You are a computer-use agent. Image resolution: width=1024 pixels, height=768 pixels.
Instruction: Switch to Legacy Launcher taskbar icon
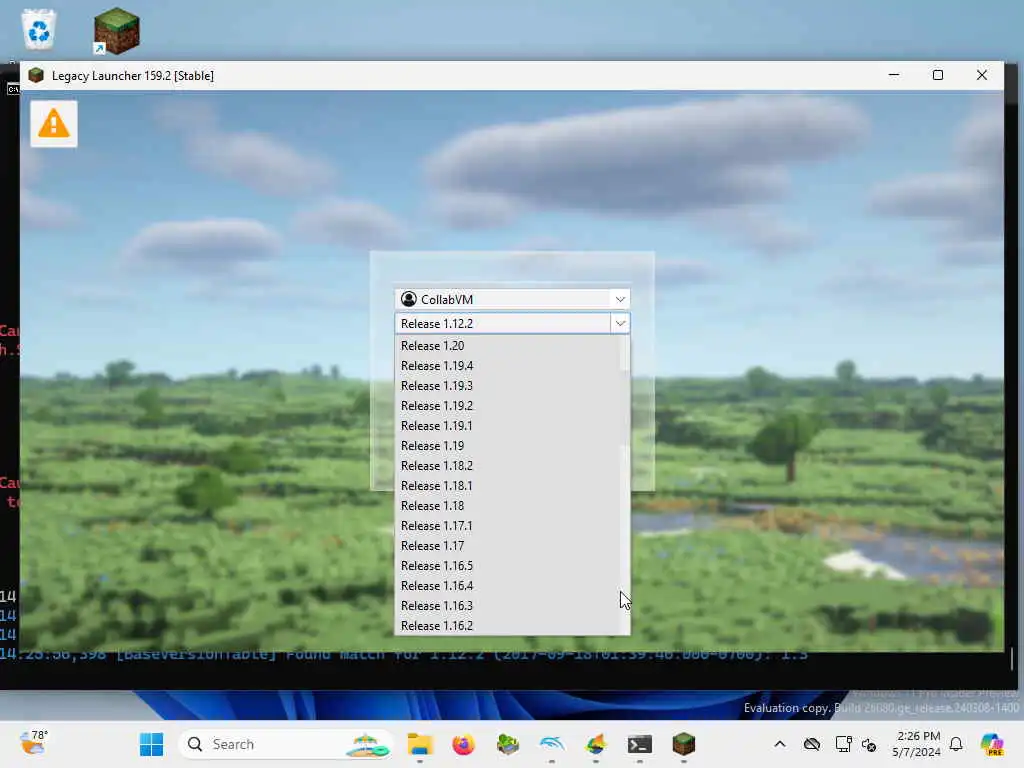tap(684, 744)
